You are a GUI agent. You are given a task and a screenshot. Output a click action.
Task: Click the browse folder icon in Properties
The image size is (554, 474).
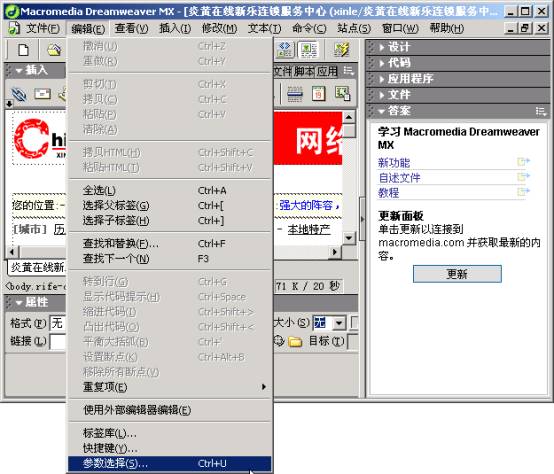(x=295, y=341)
